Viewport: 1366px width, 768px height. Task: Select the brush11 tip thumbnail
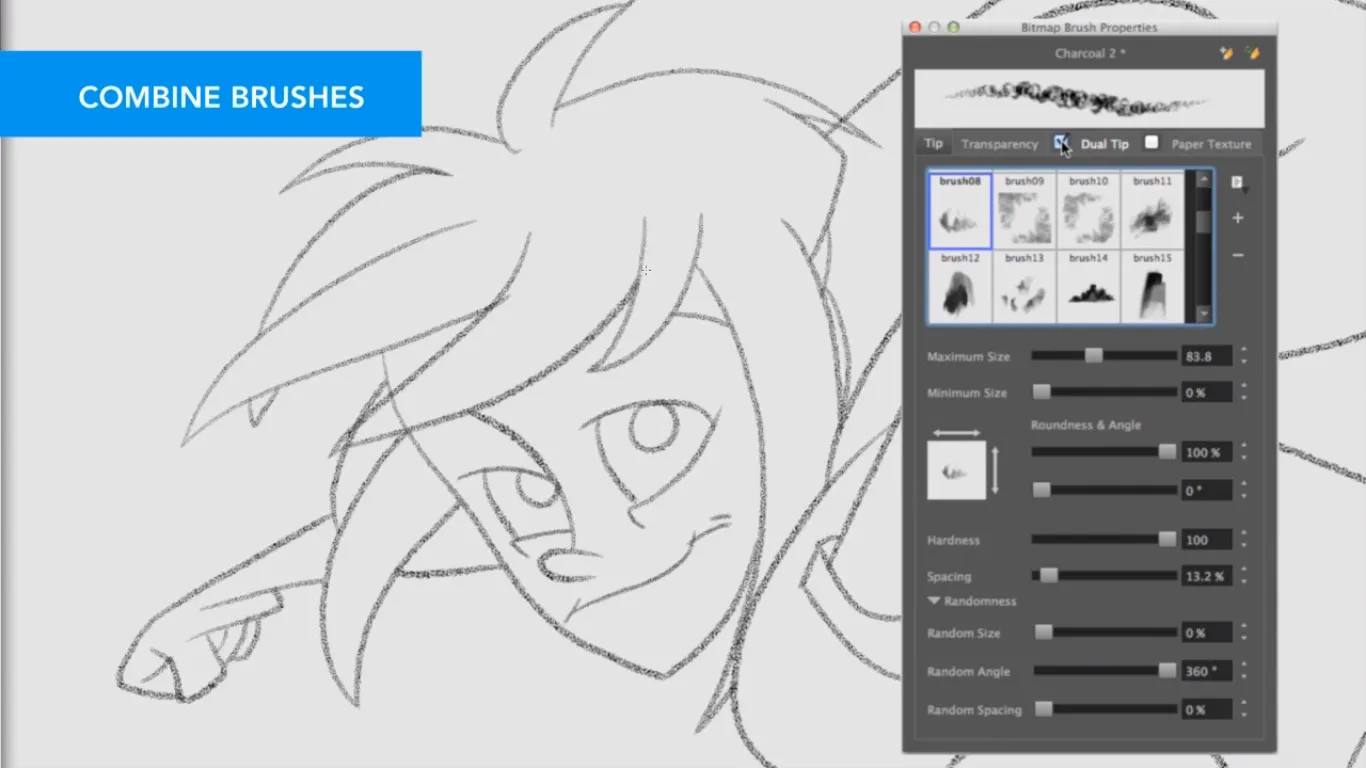click(x=1153, y=210)
